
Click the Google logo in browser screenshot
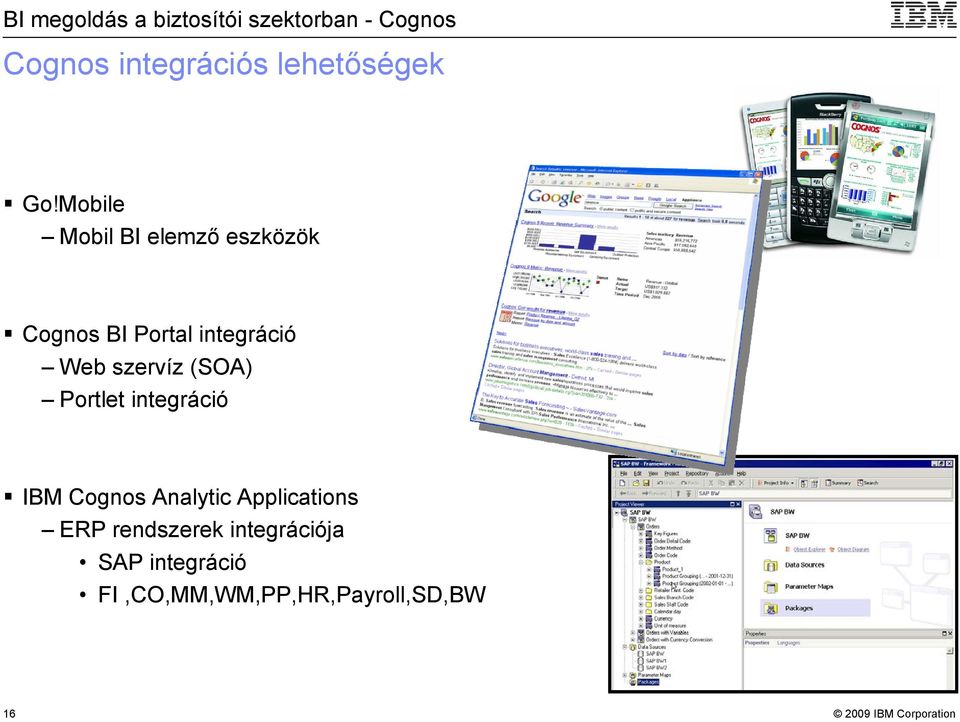555,198
